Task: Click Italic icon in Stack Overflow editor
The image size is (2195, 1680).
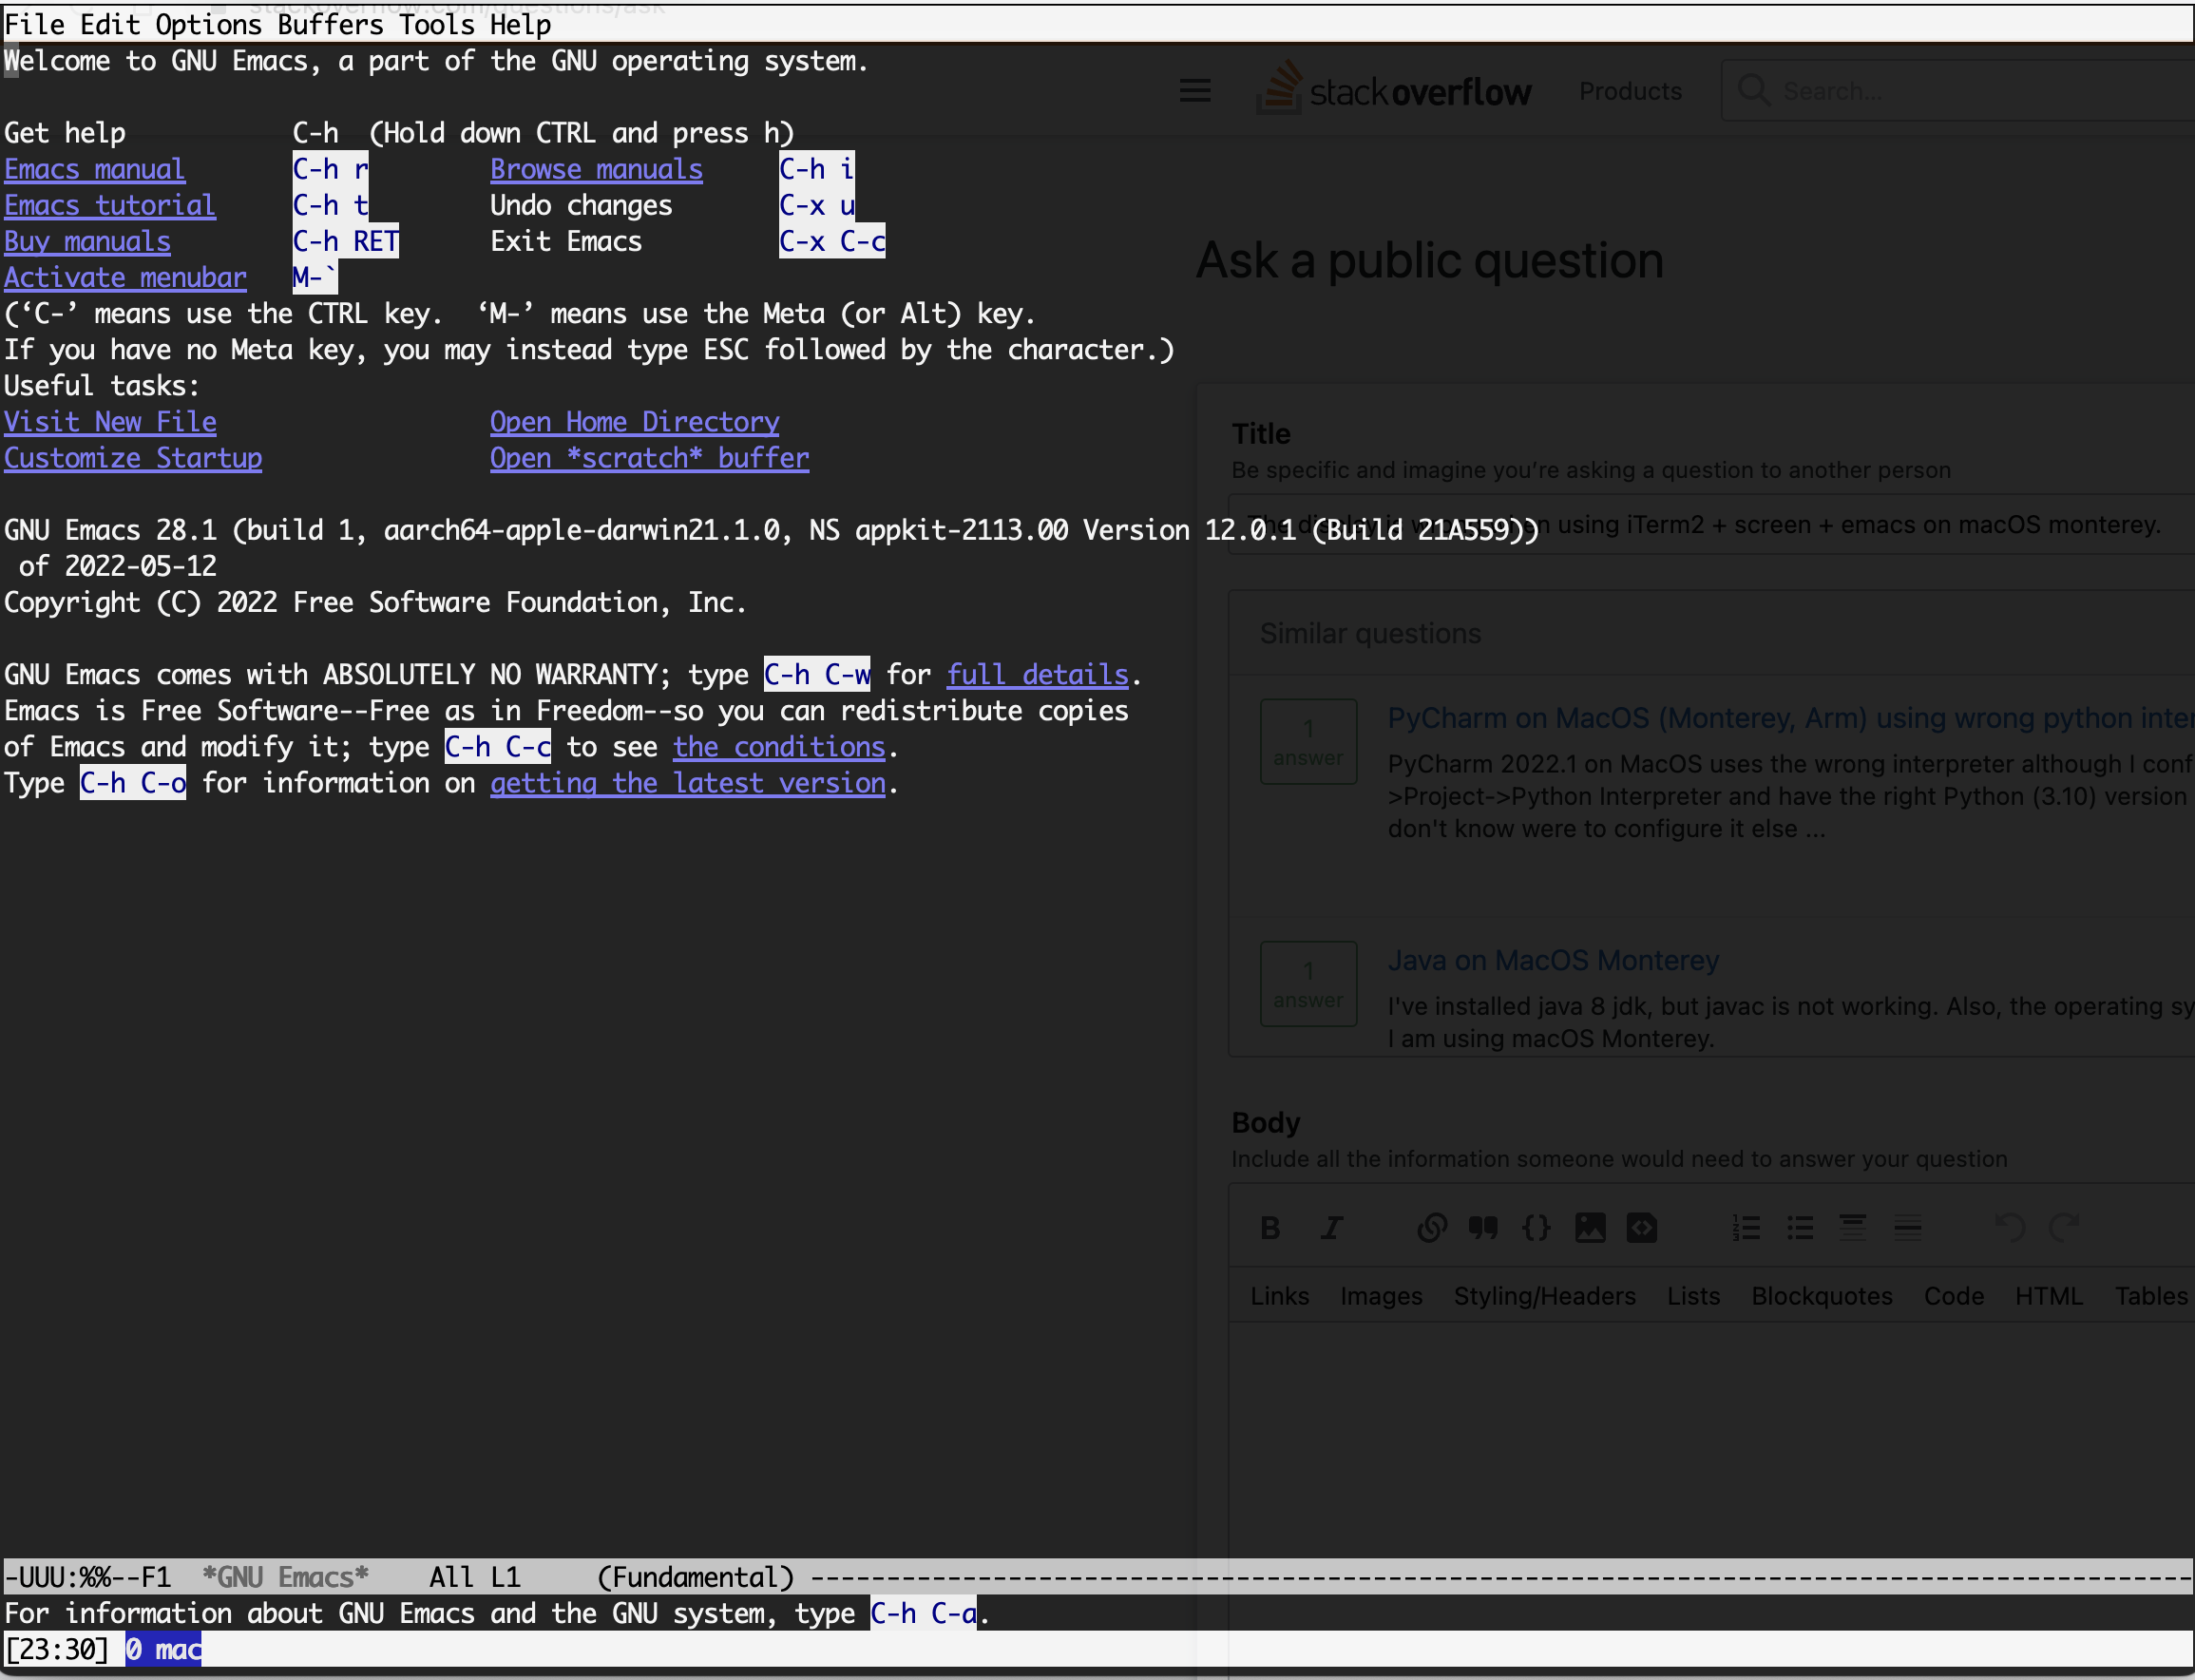Action: [x=1331, y=1228]
